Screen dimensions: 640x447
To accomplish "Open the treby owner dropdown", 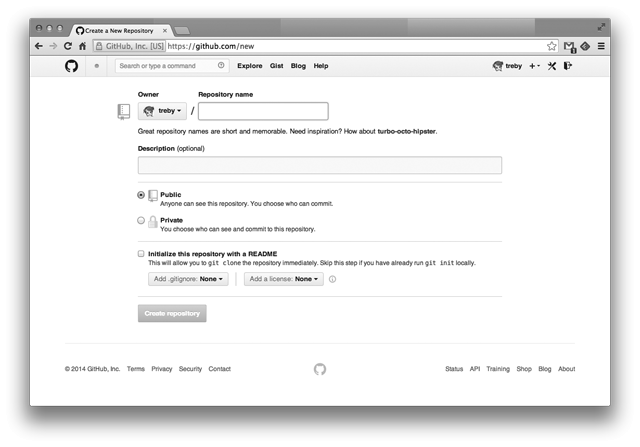I will [162, 111].
